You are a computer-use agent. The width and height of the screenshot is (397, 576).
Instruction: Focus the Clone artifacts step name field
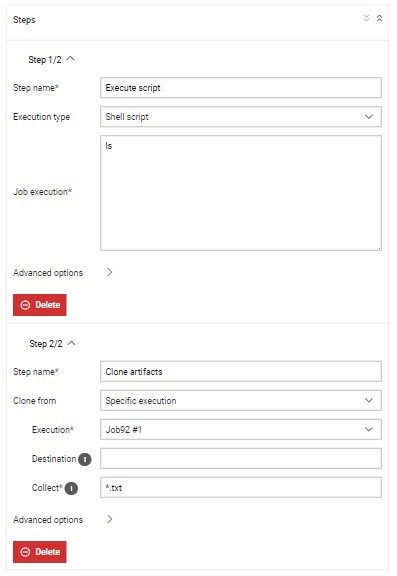[241, 371]
